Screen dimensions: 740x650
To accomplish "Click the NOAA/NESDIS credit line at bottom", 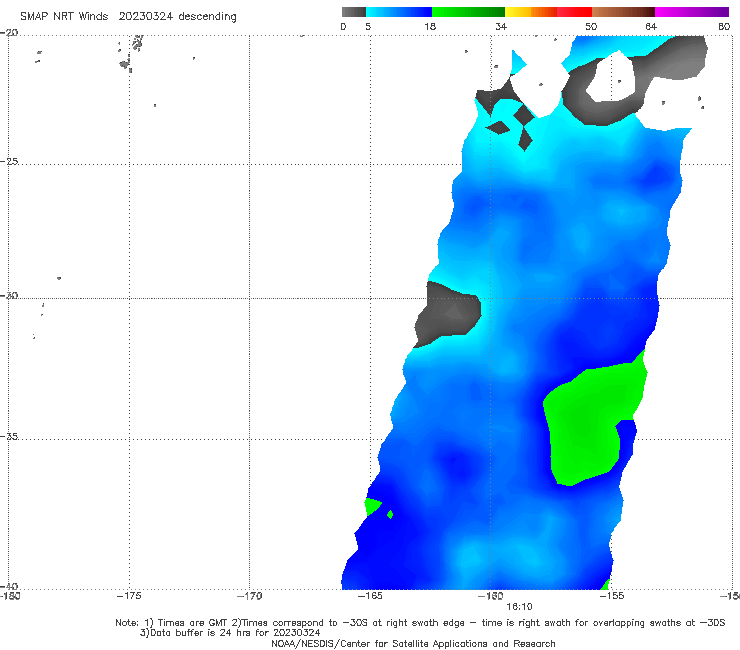I will 413,643.
